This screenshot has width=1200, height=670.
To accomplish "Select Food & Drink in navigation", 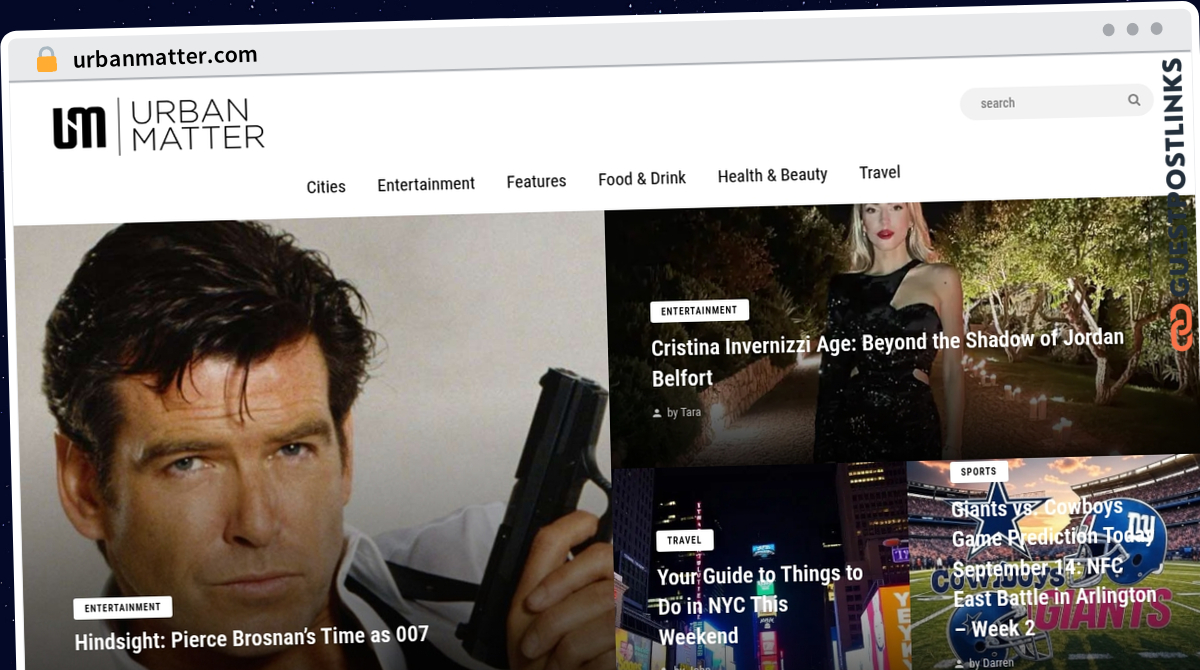I will coord(642,178).
